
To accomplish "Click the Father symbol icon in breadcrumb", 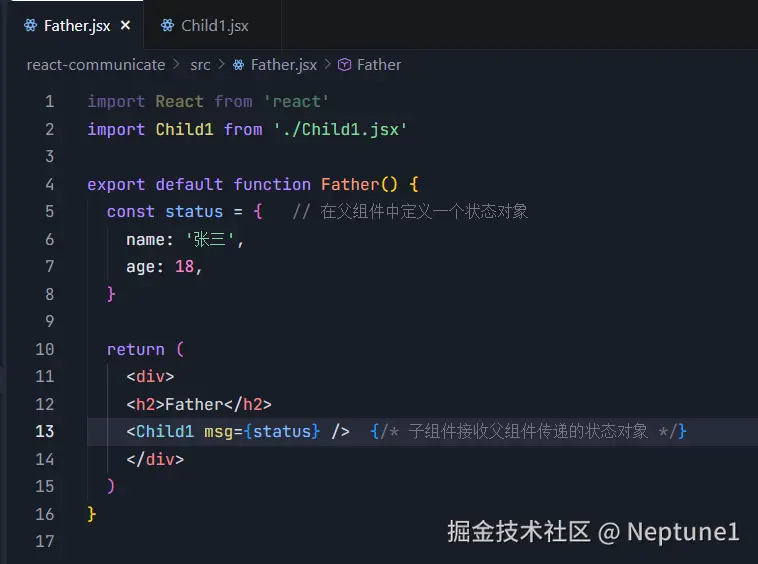I will [345, 64].
